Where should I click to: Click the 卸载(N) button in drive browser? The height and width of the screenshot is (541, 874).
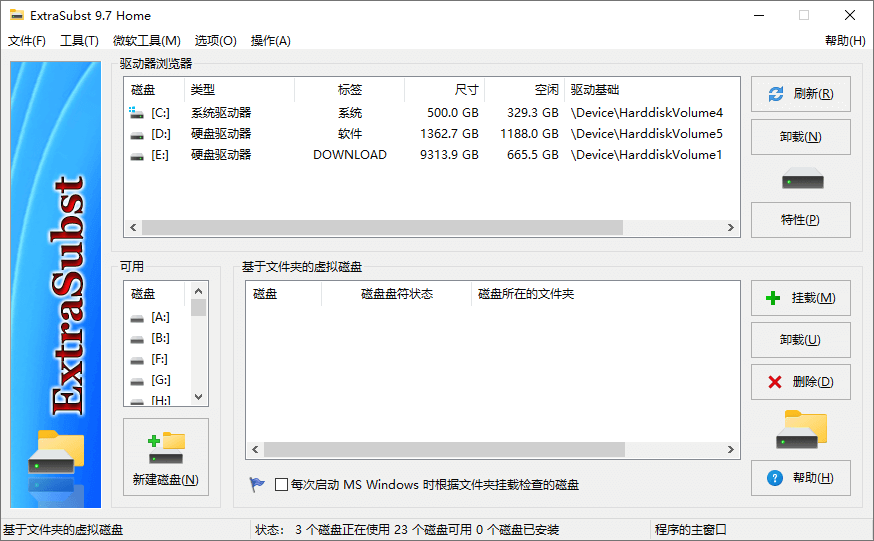[800, 137]
